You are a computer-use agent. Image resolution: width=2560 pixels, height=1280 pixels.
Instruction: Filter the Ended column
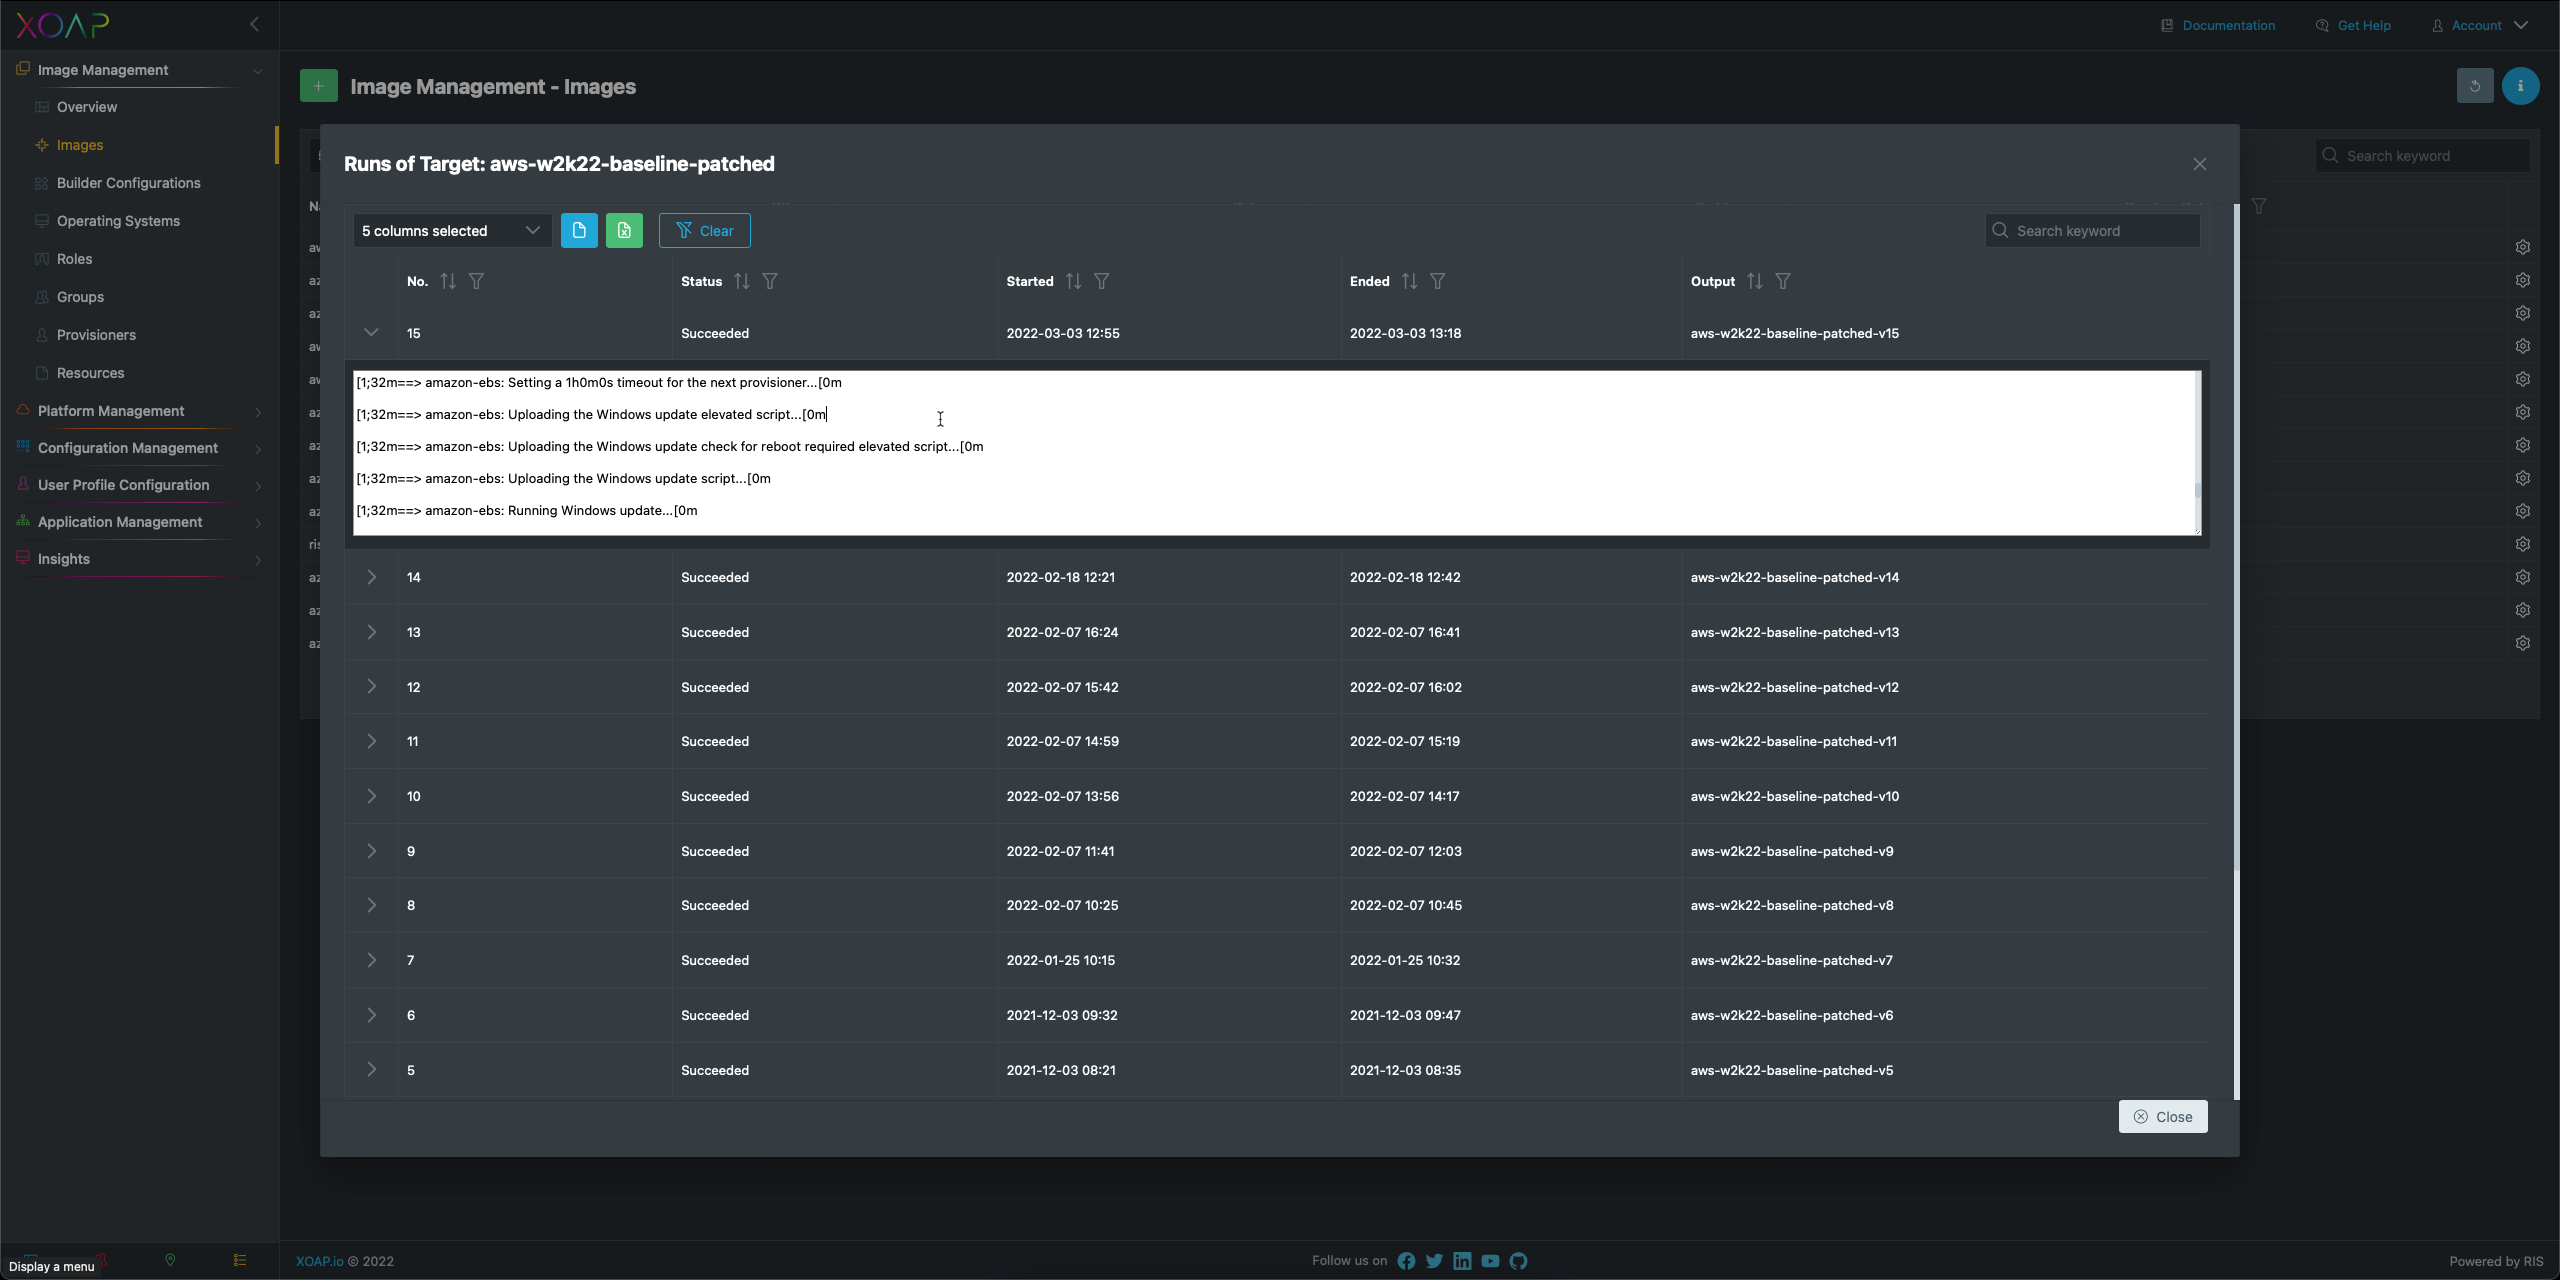(x=1438, y=282)
